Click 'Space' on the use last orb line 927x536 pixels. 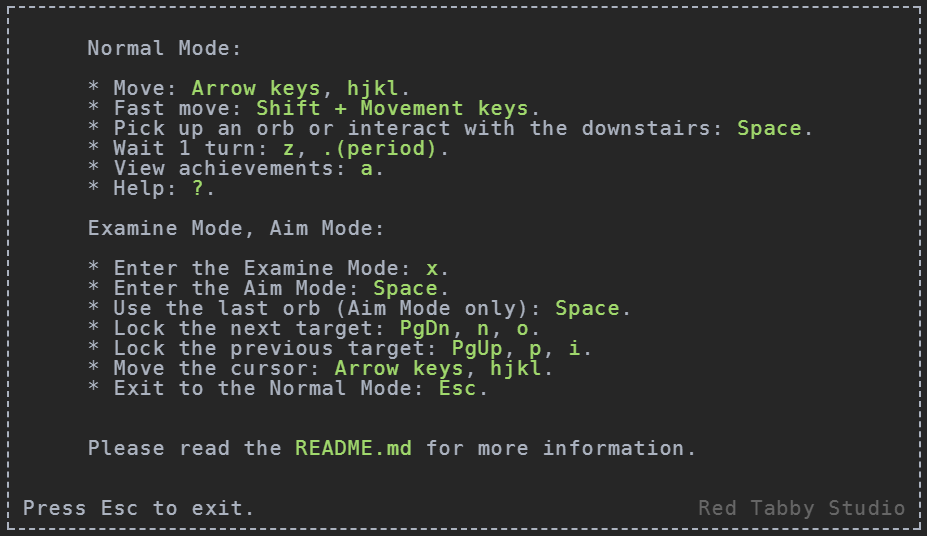[587, 308]
